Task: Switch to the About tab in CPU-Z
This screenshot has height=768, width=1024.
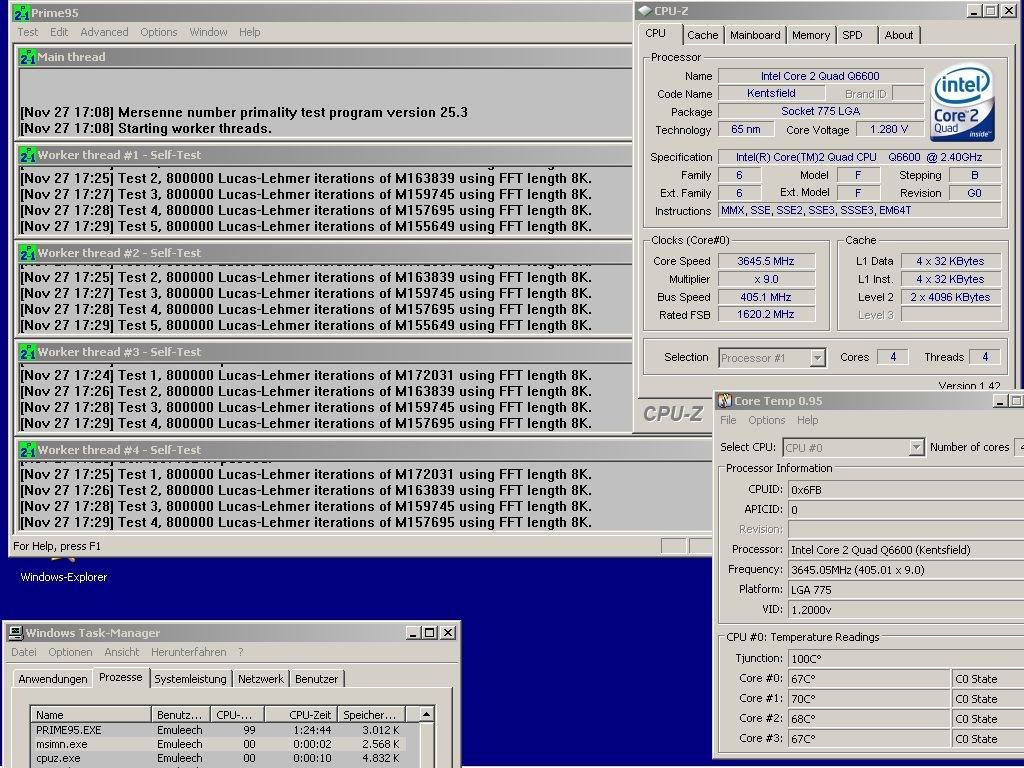Action: click(899, 35)
